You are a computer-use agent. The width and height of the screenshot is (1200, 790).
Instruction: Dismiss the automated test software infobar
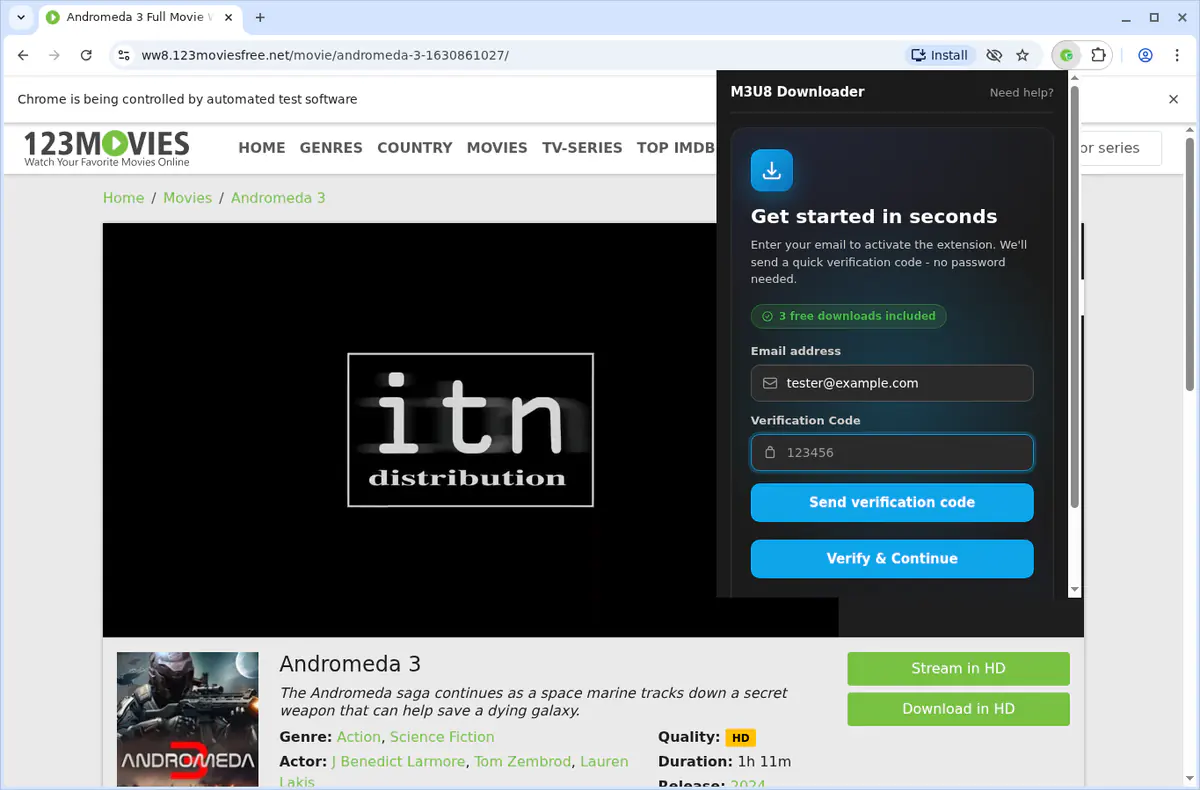click(1174, 99)
